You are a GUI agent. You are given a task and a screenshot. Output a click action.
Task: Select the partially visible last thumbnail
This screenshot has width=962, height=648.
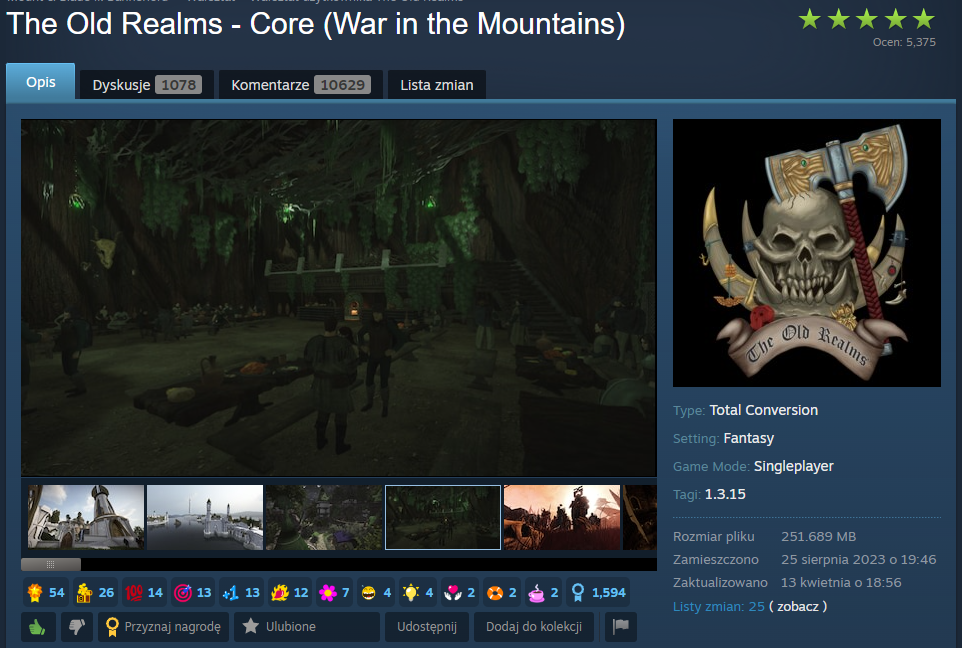click(640, 517)
